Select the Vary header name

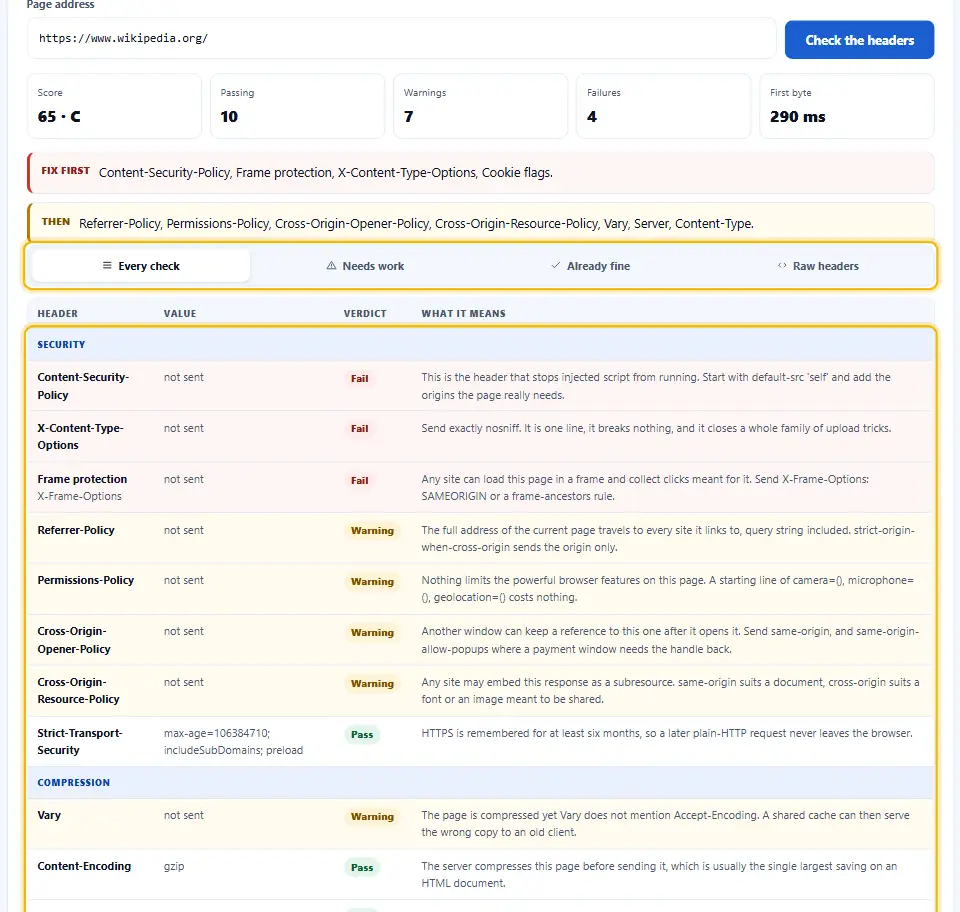[x=49, y=815]
